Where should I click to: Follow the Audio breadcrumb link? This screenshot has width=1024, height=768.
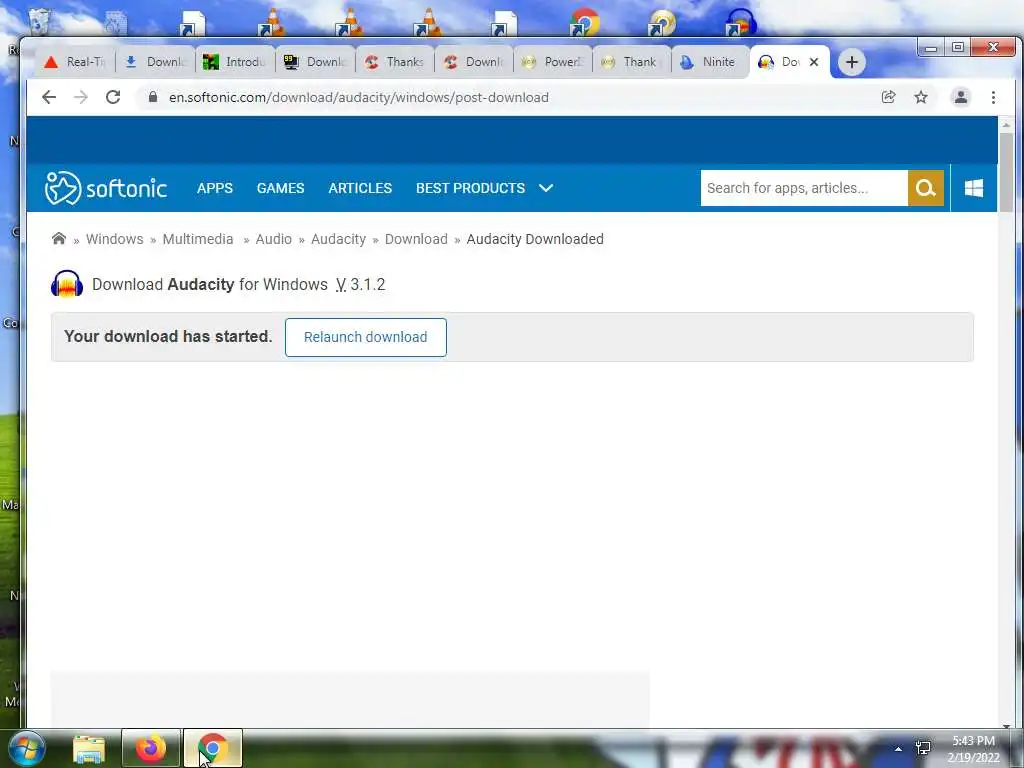[274, 239]
